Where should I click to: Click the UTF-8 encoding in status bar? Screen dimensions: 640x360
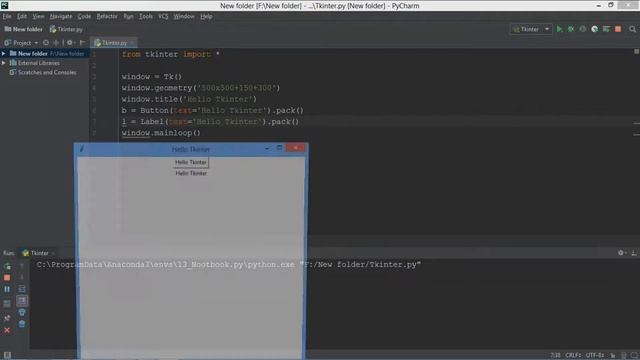(x=595, y=355)
